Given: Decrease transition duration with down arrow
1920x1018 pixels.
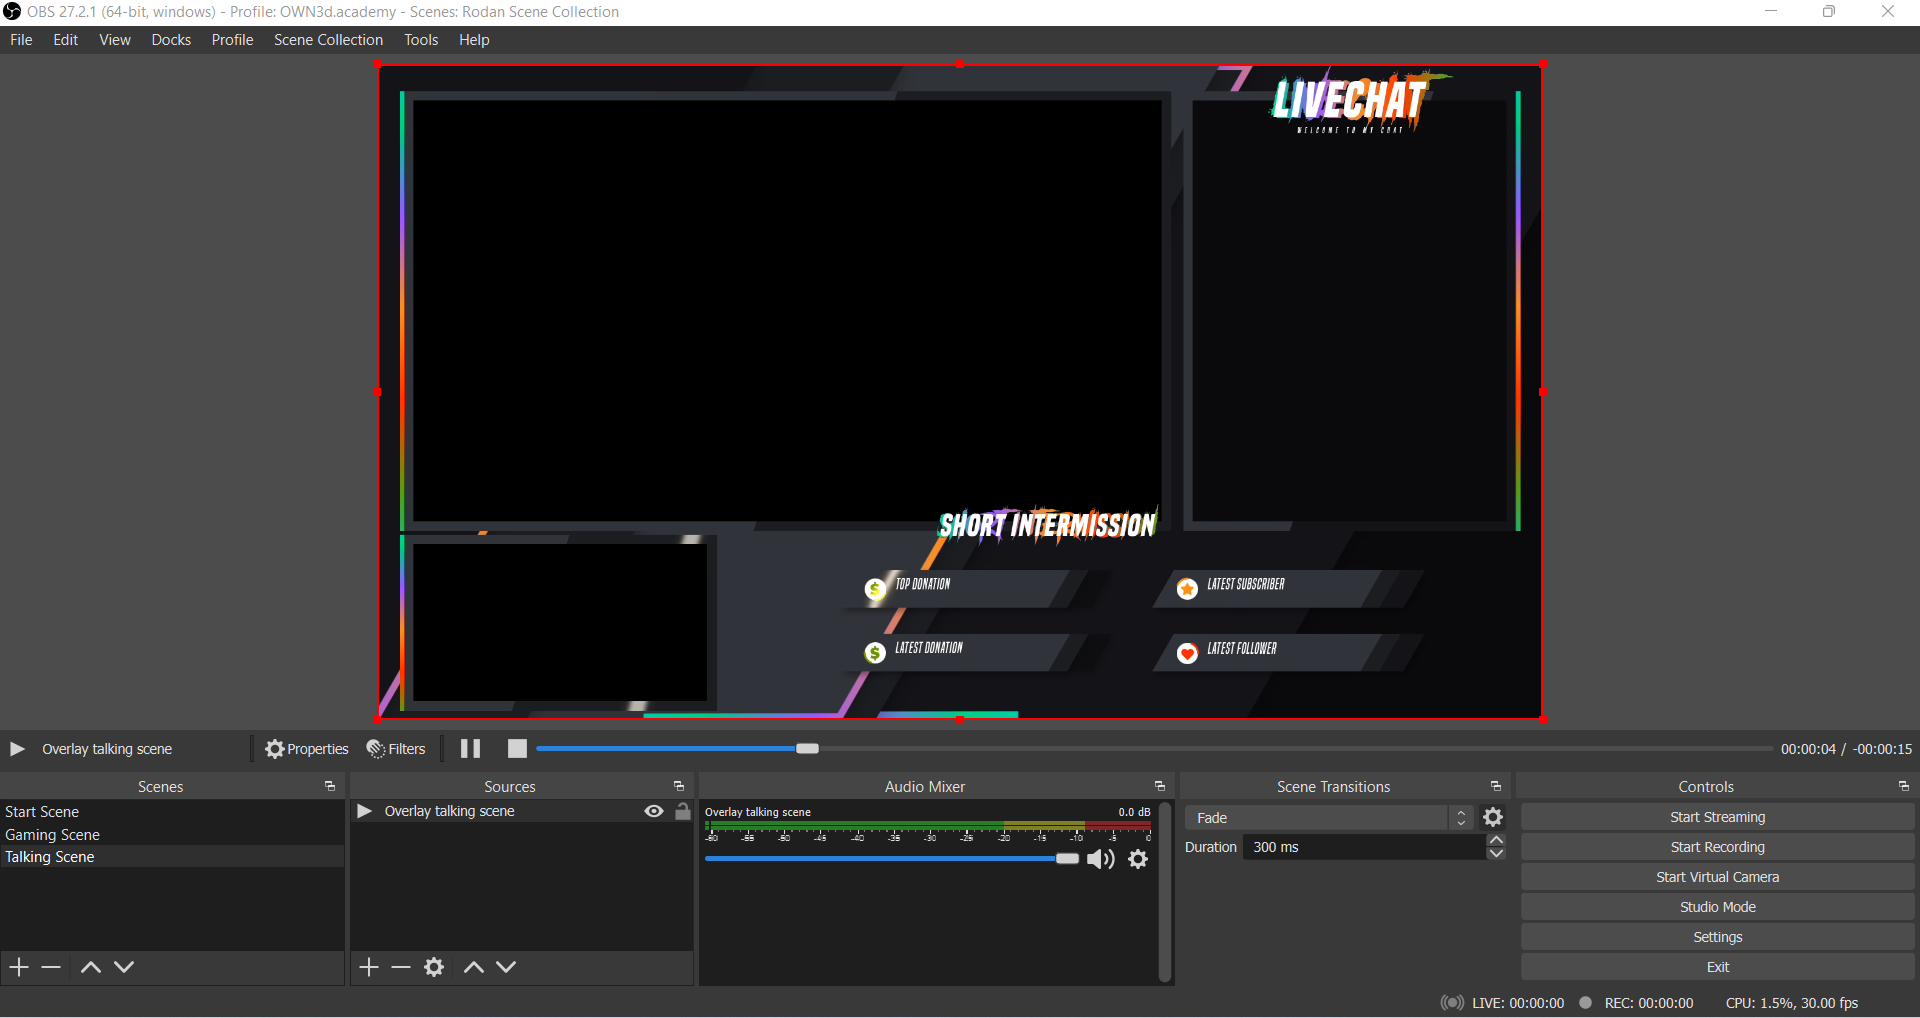Looking at the screenshot, I should [x=1496, y=853].
